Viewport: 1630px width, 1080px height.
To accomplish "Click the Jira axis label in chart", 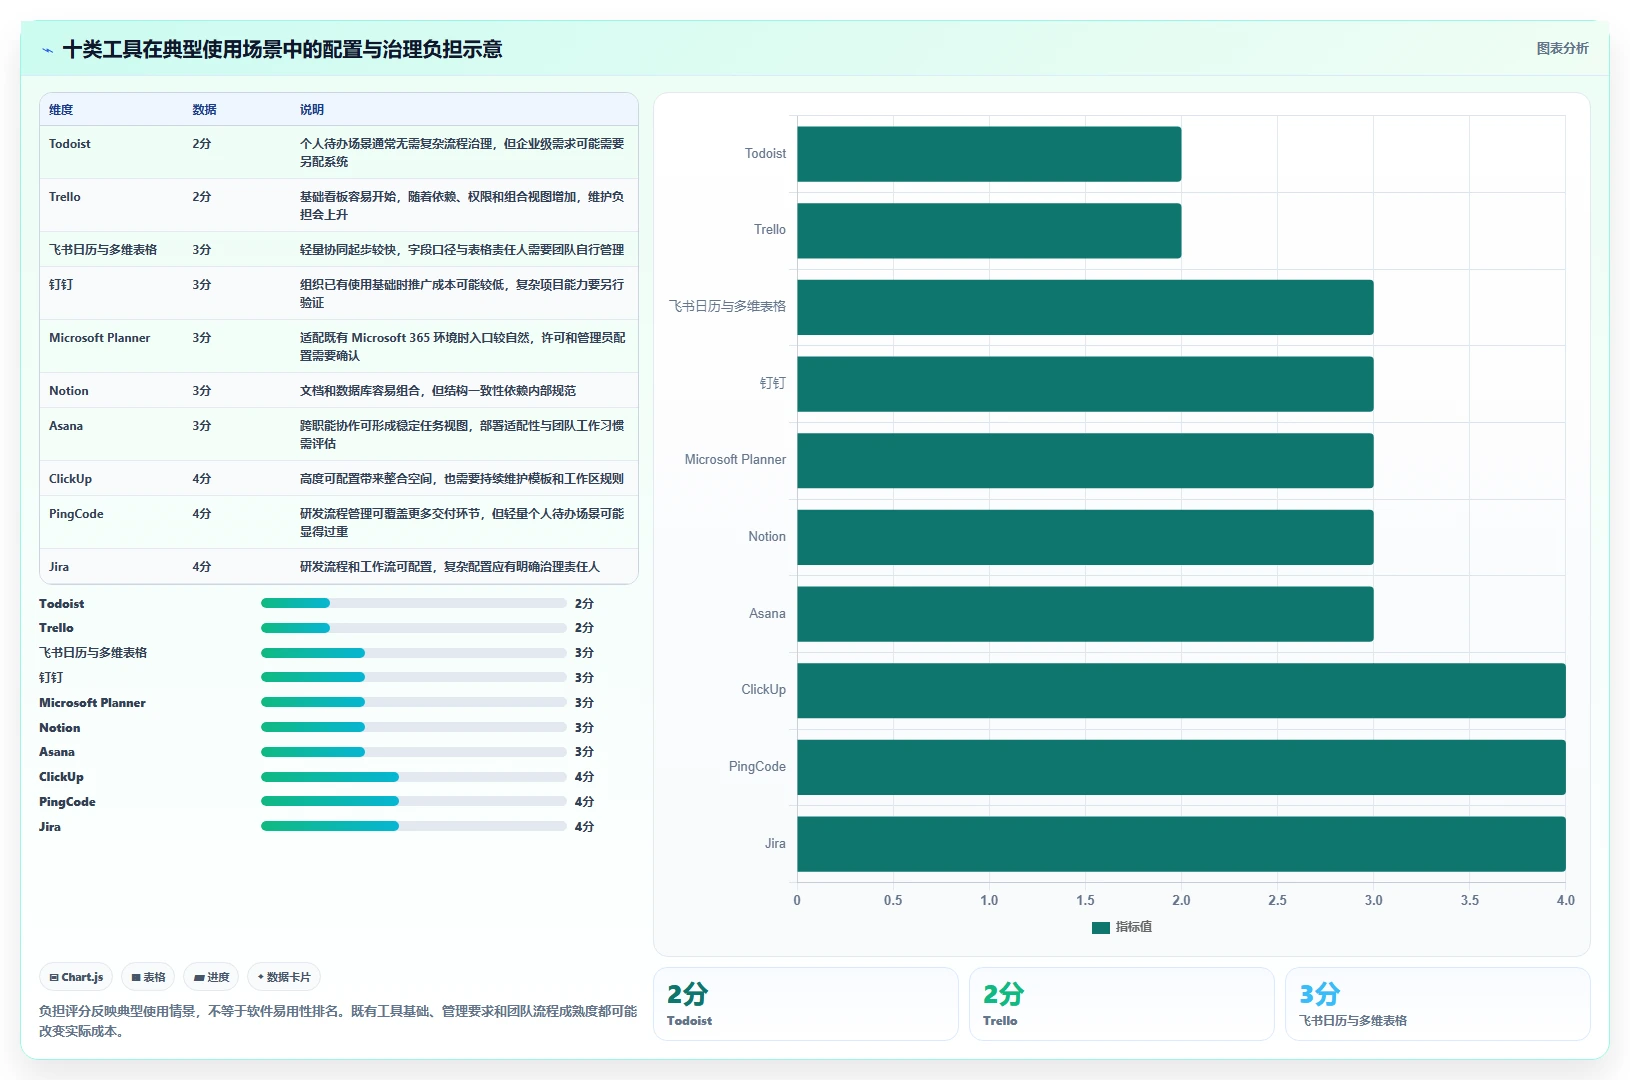I will click(775, 844).
